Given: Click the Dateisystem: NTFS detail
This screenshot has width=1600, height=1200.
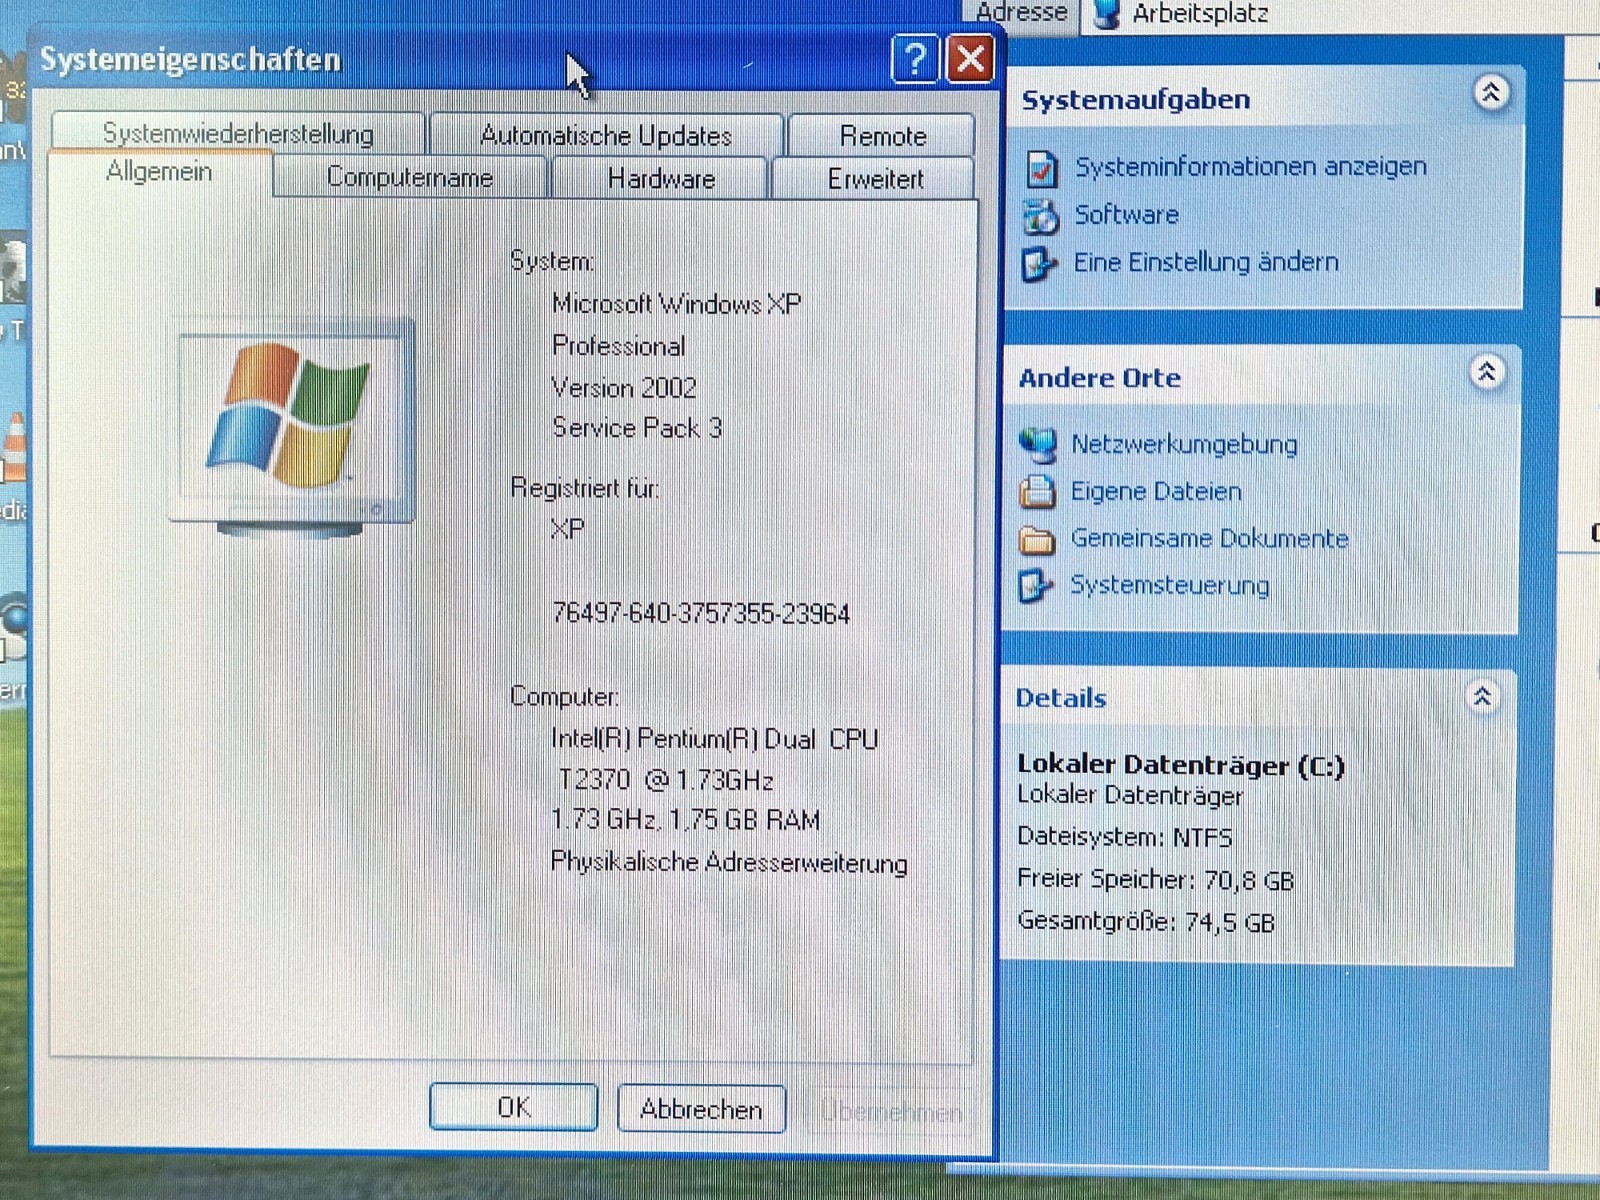Looking at the screenshot, I should [1124, 837].
